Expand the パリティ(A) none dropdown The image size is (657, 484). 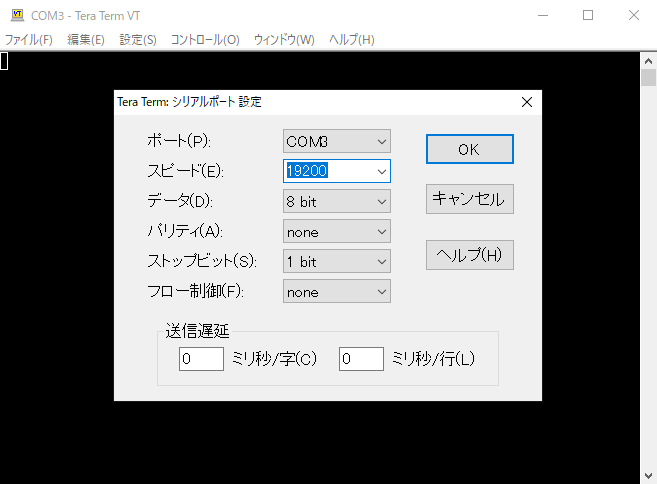point(337,231)
